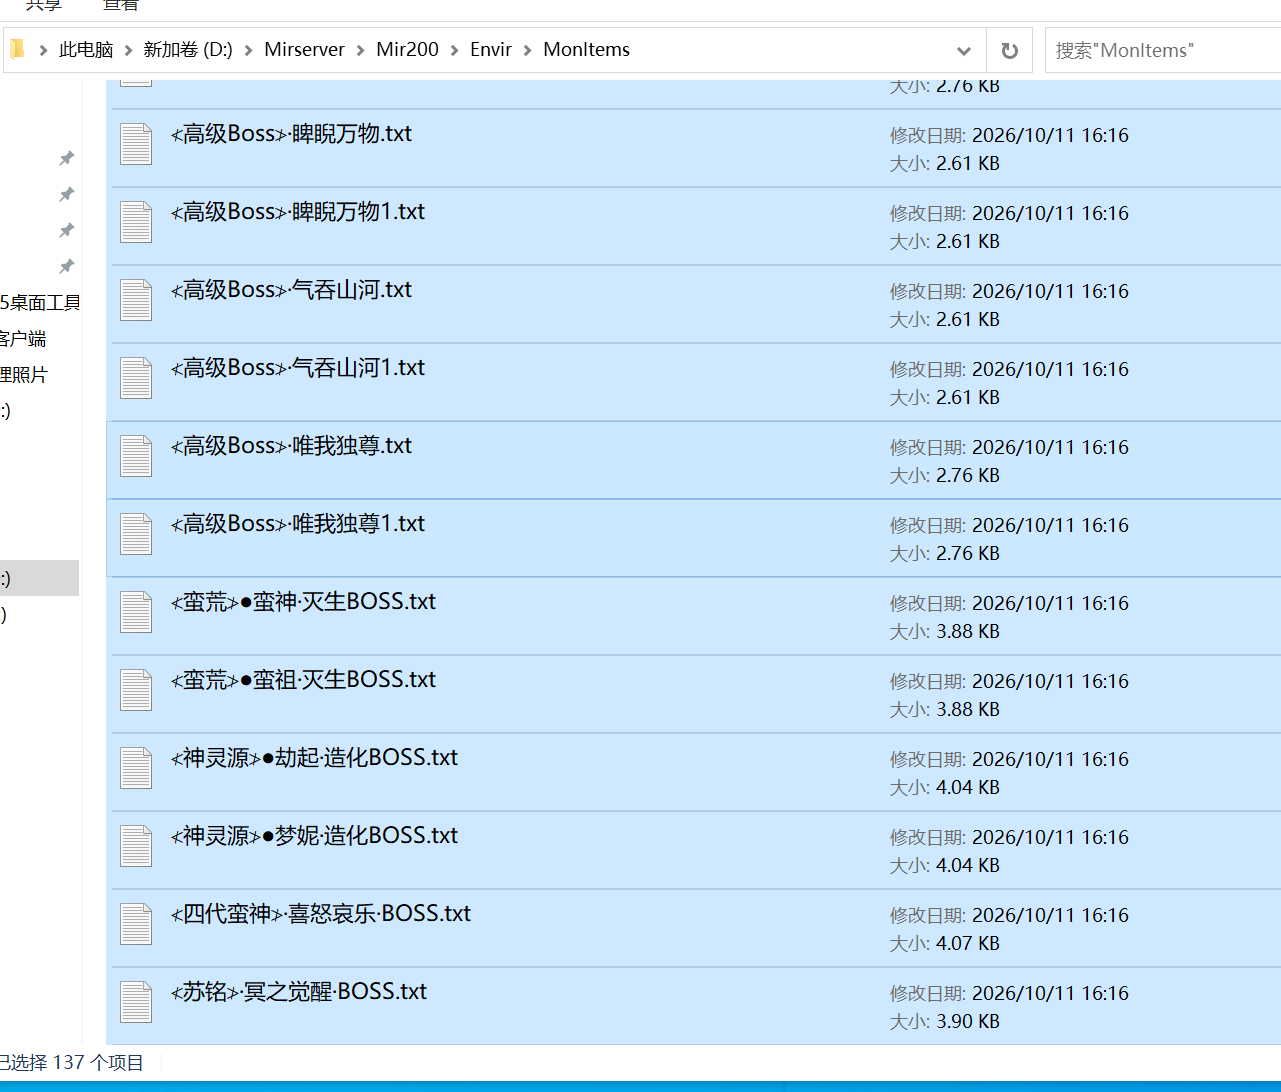The height and width of the screenshot is (1092, 1281).
Task: Go to 新加卷 (D:) in the address bar
Action: pyautogui.click(x=188, y=50)
